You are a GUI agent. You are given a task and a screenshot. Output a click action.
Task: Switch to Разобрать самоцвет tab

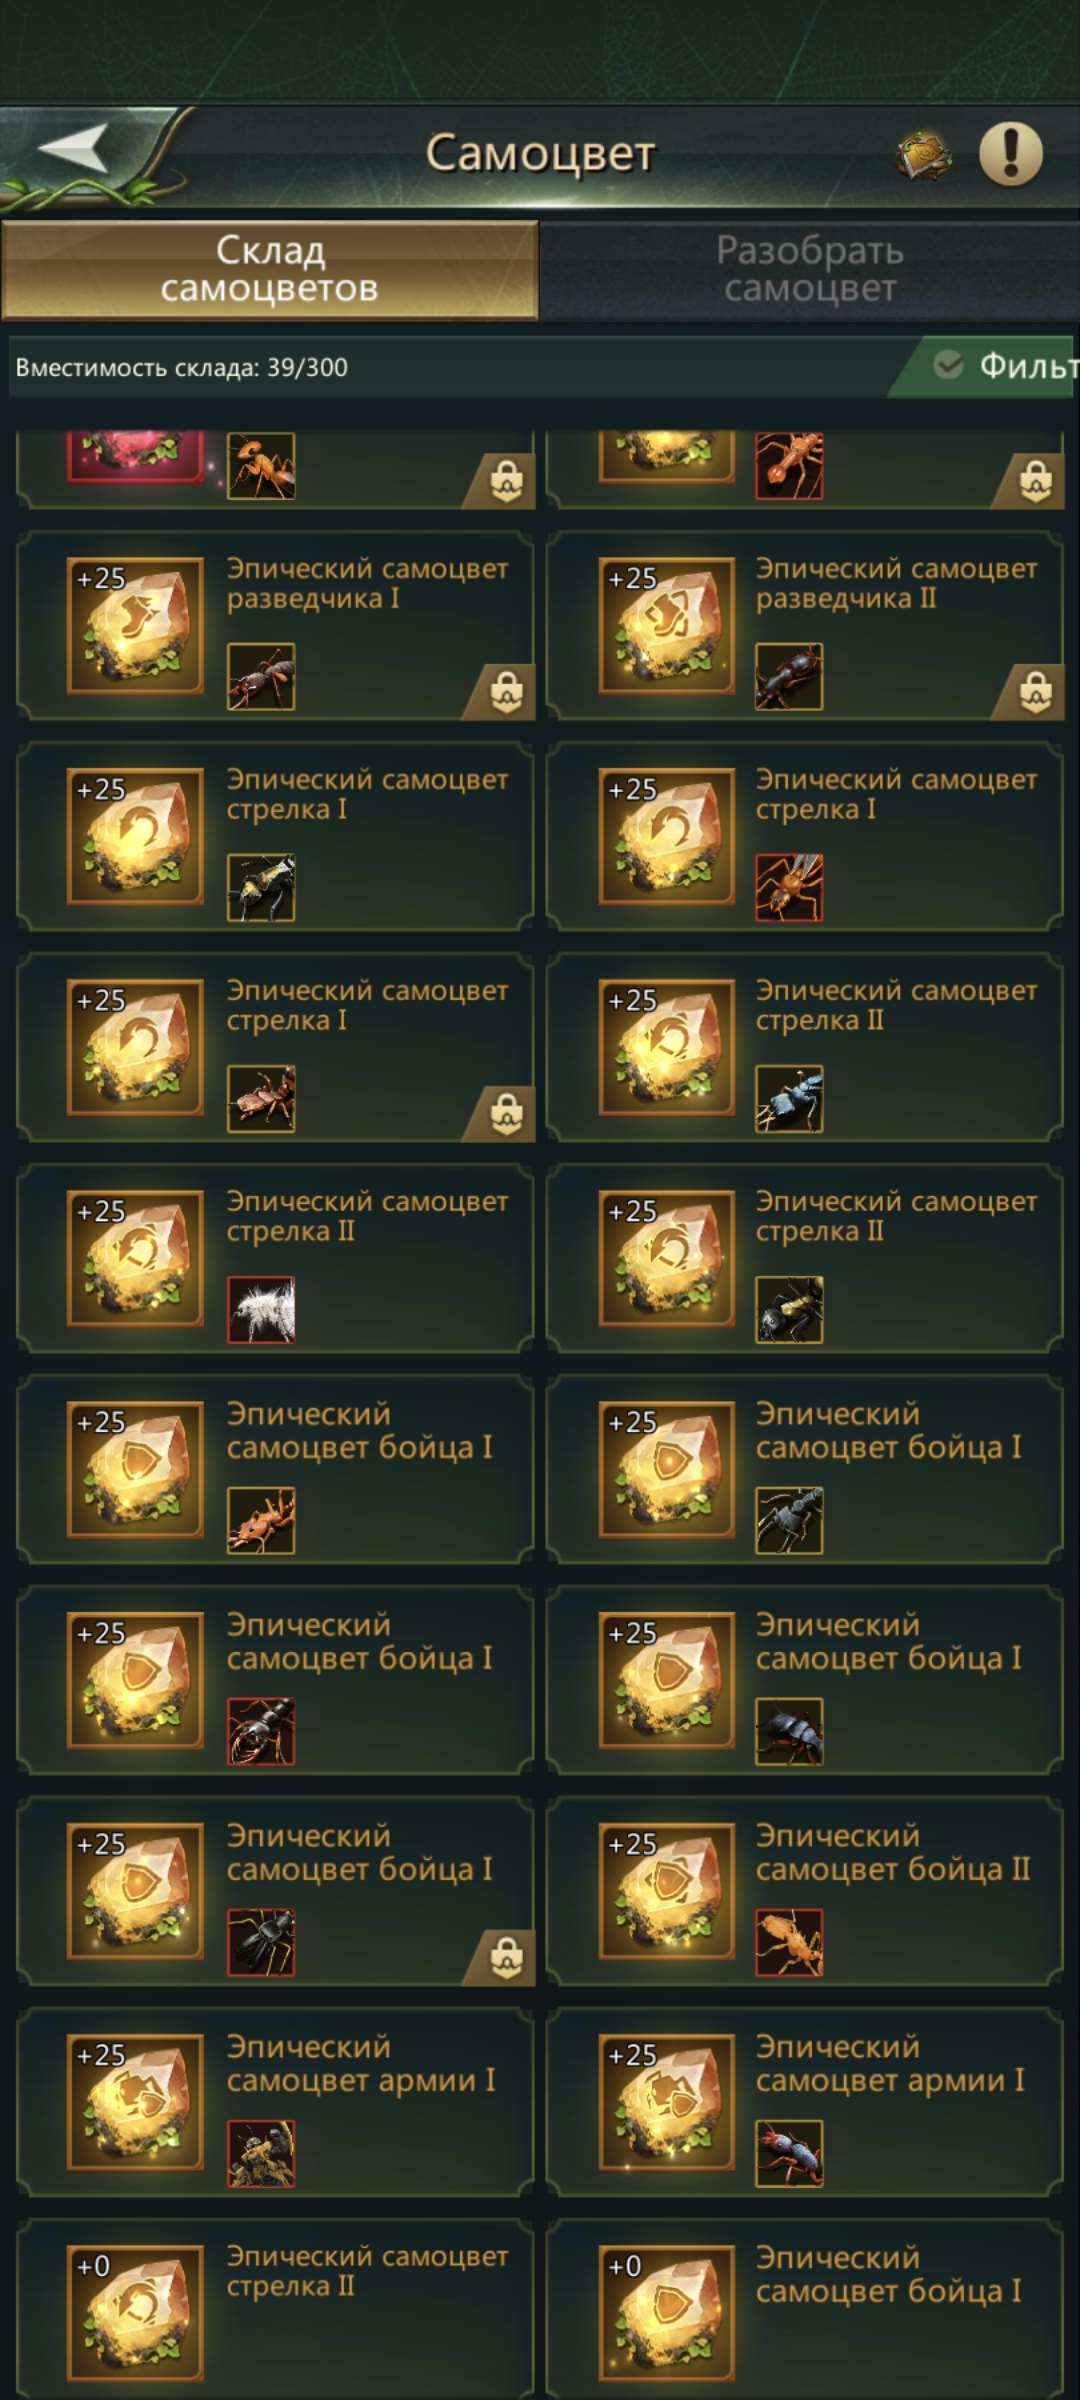(x=810, y=270)
